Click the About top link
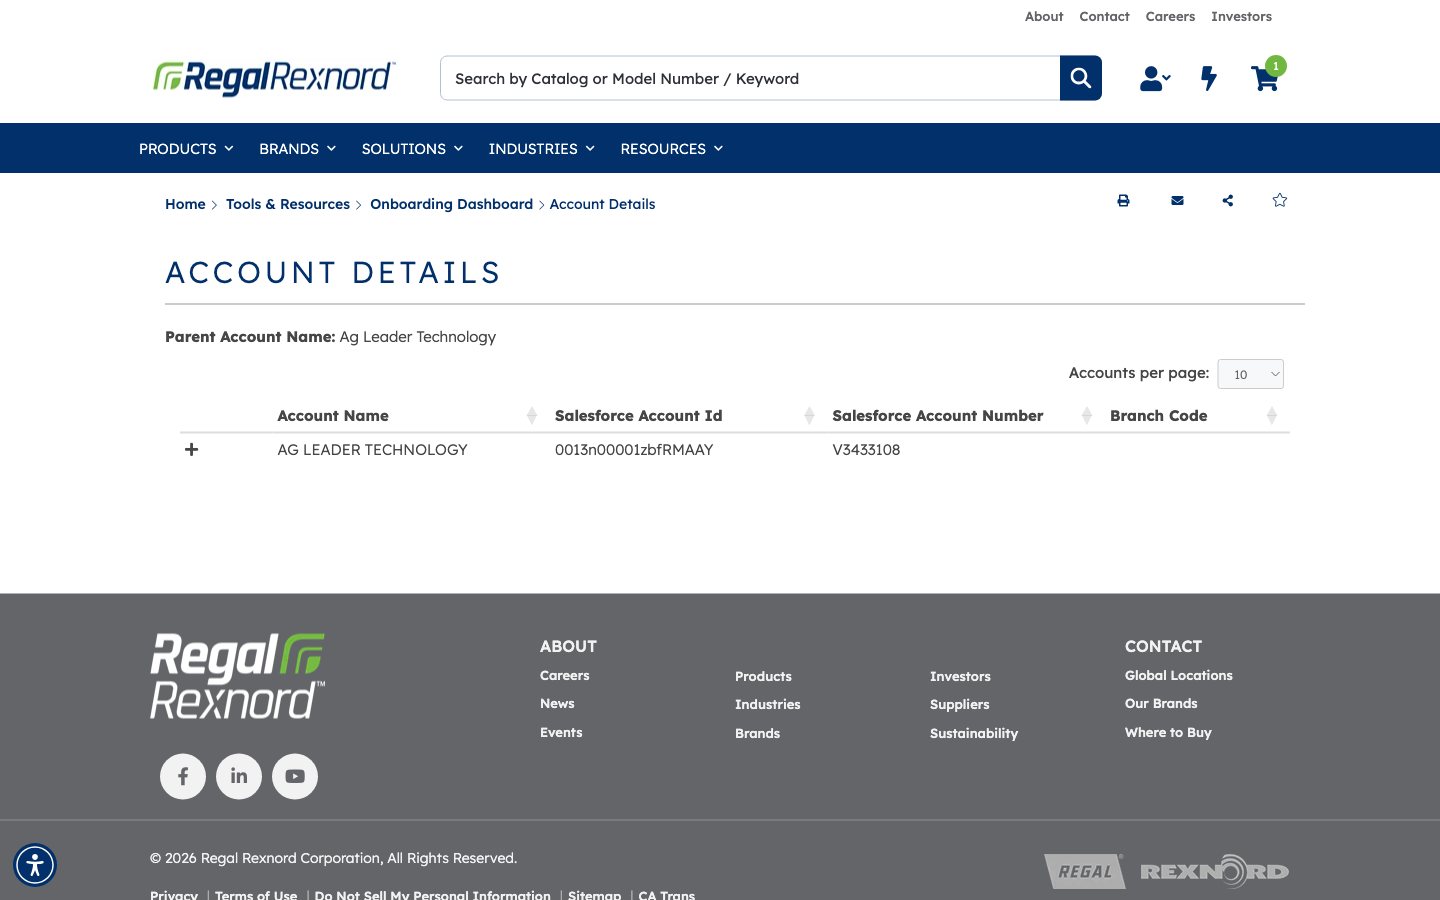 [1044, 16]
